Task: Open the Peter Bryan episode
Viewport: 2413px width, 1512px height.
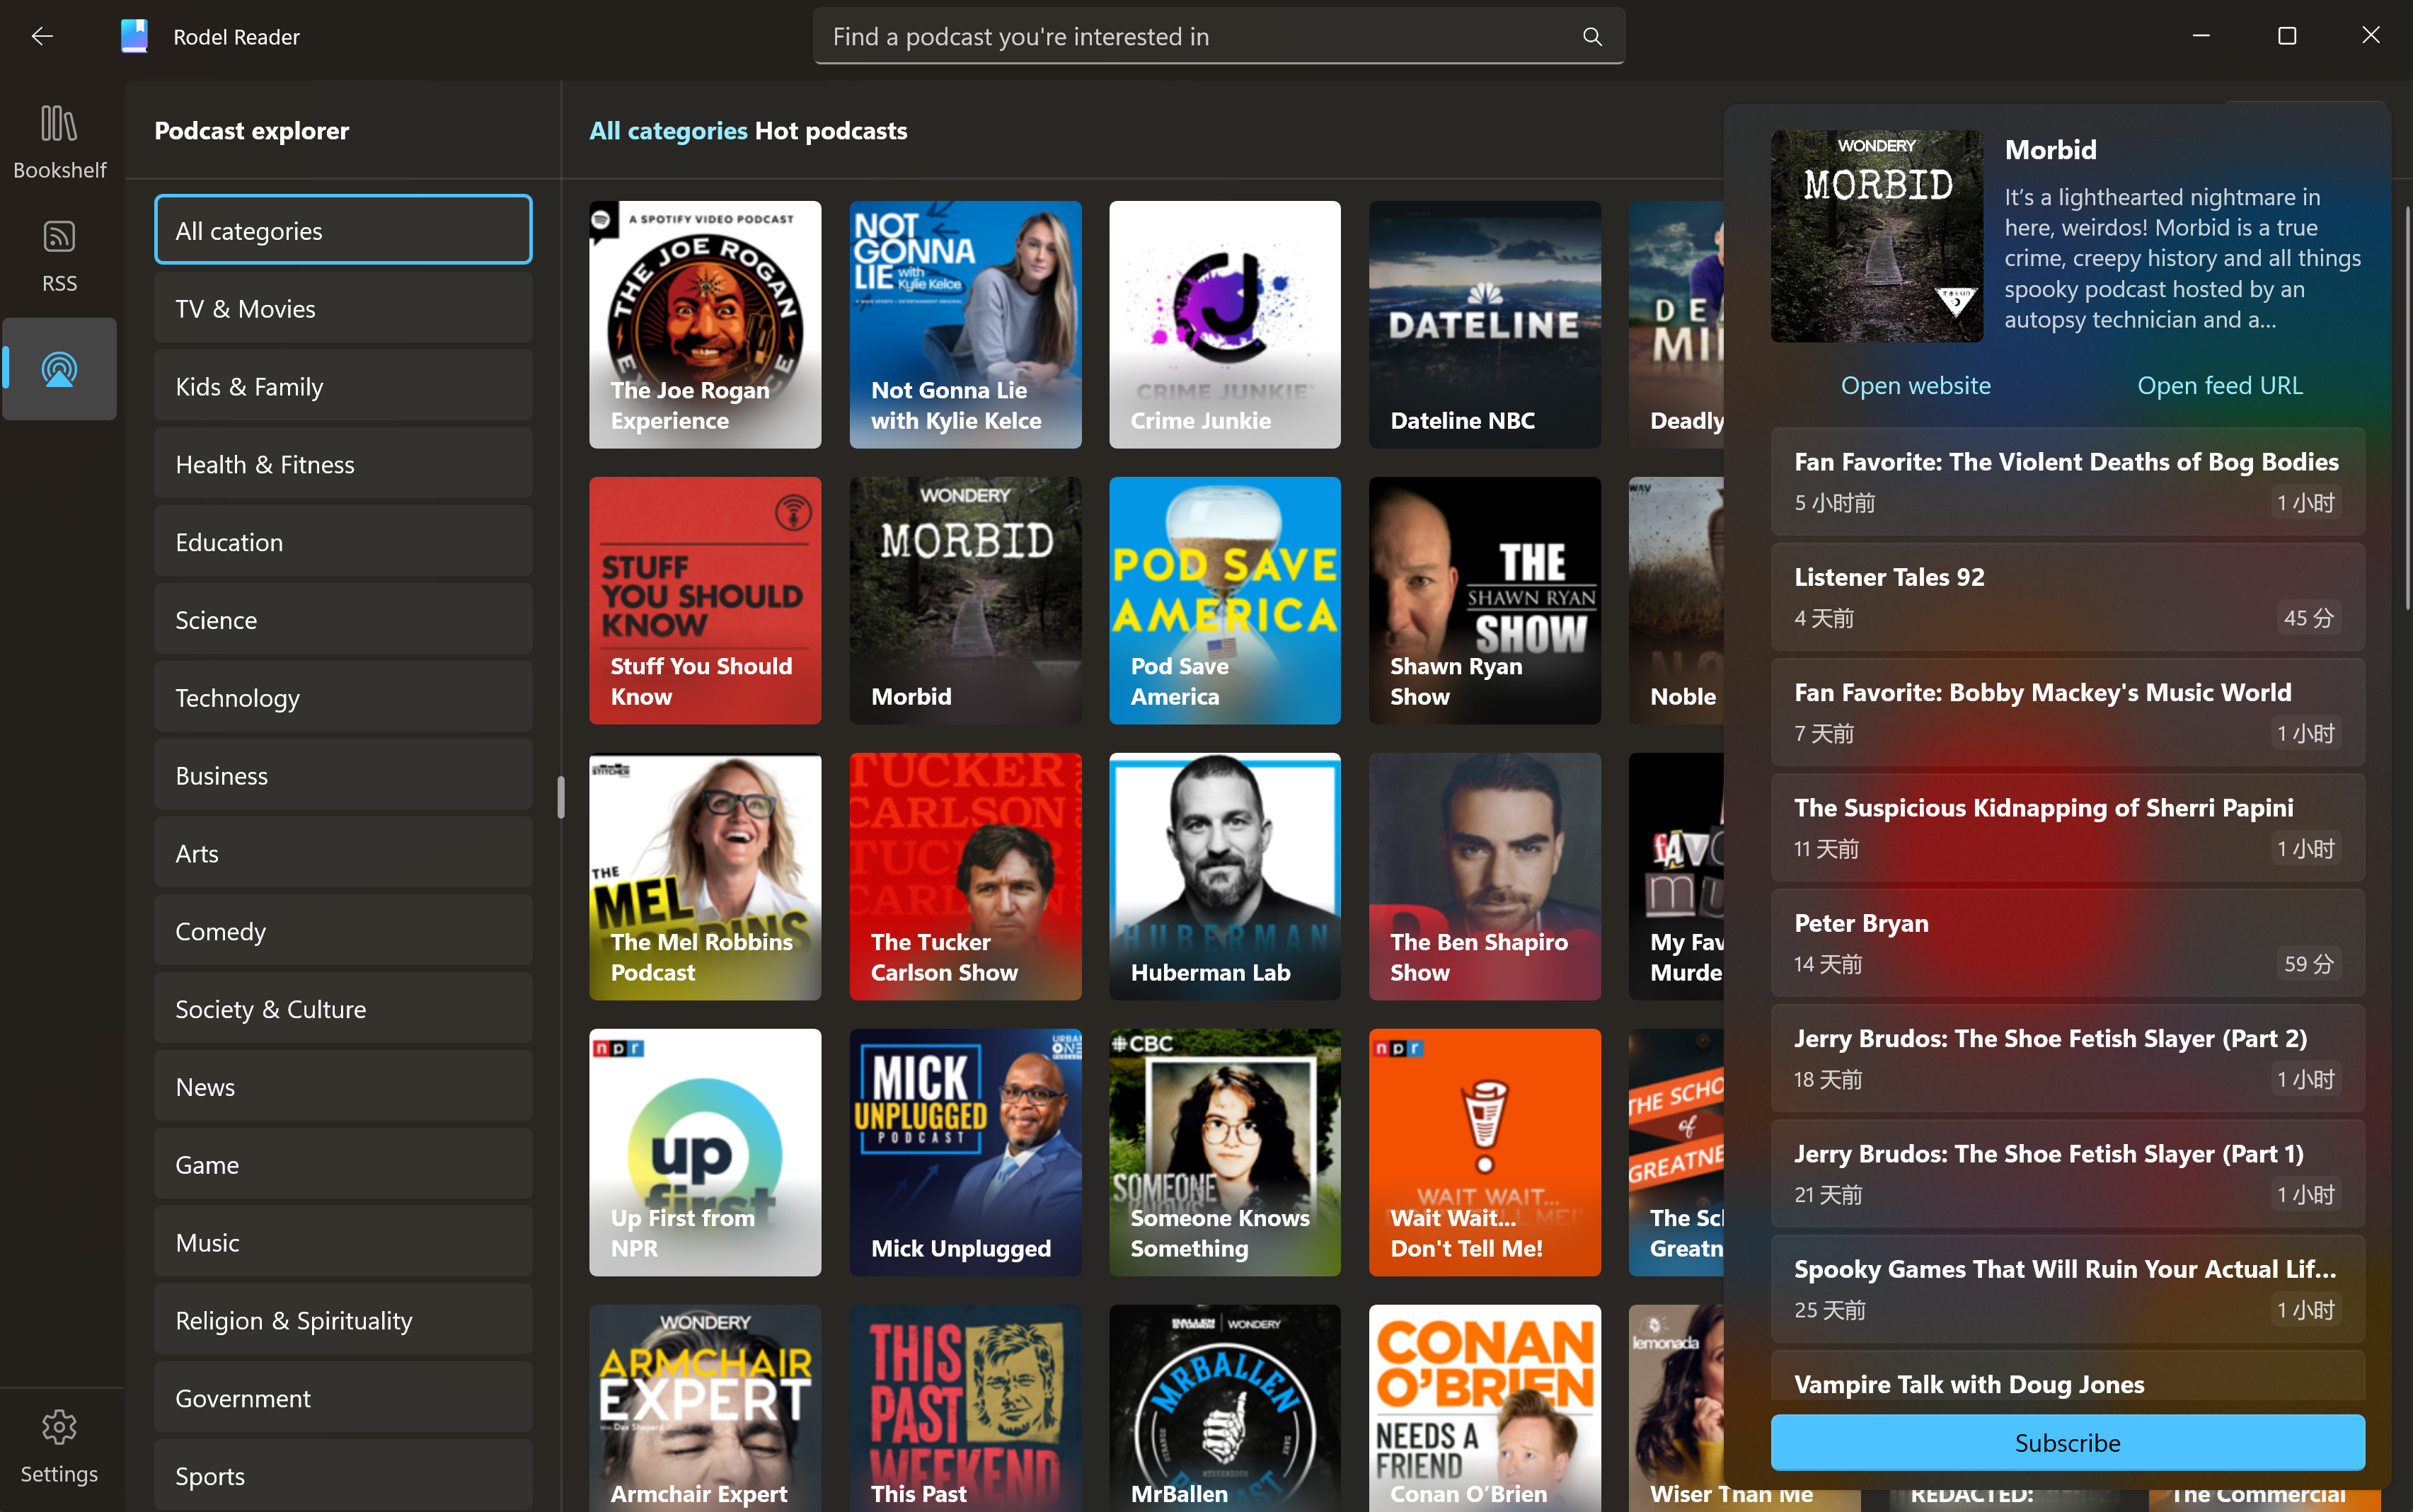Action: (2067, 943)
